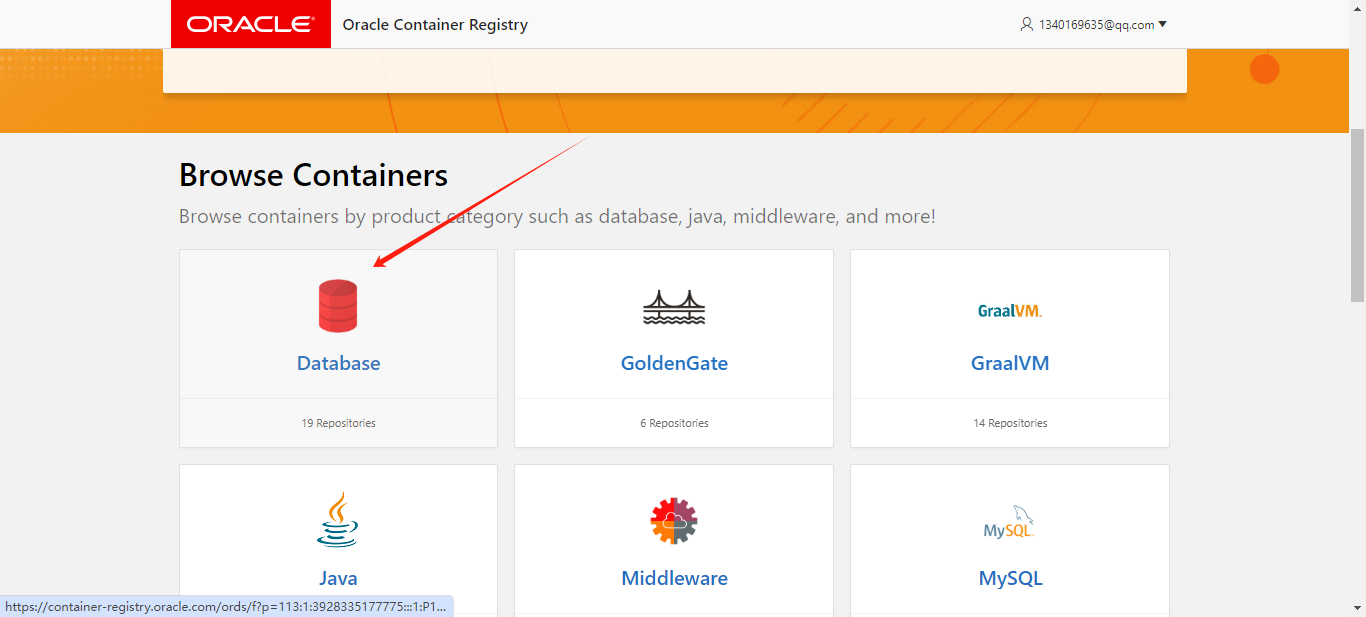Click the red Database cylinder icon
This screenshot has height=617, width=1366.
(338, 306)
